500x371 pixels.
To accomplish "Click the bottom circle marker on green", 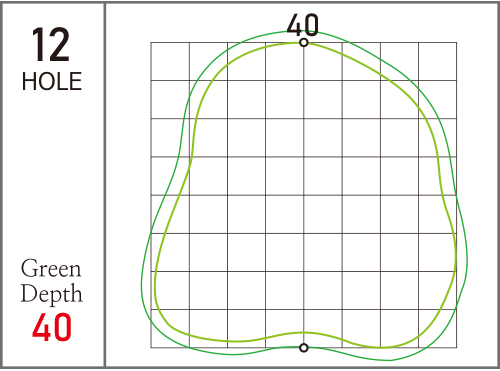I will tap(304, 348).
